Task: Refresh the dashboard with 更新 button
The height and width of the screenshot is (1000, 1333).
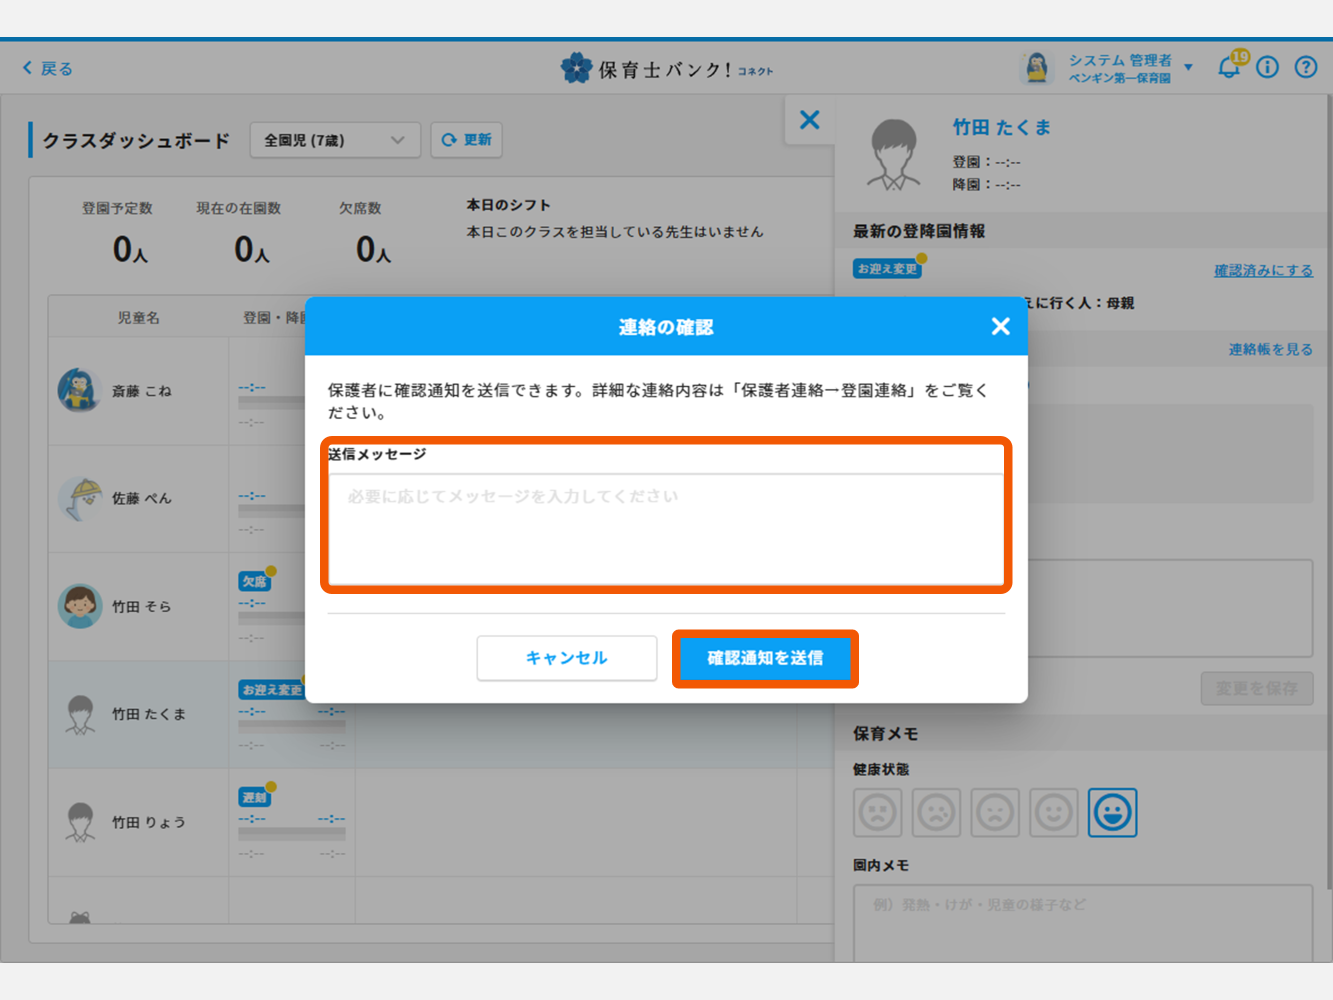Action: [x=466, y=140]
